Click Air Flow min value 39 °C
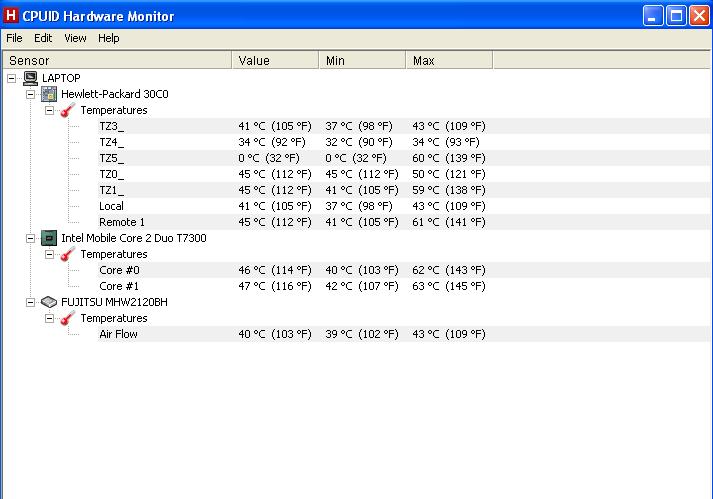Image resolution: width=713 pixels, height=499 pixels. 362,334
